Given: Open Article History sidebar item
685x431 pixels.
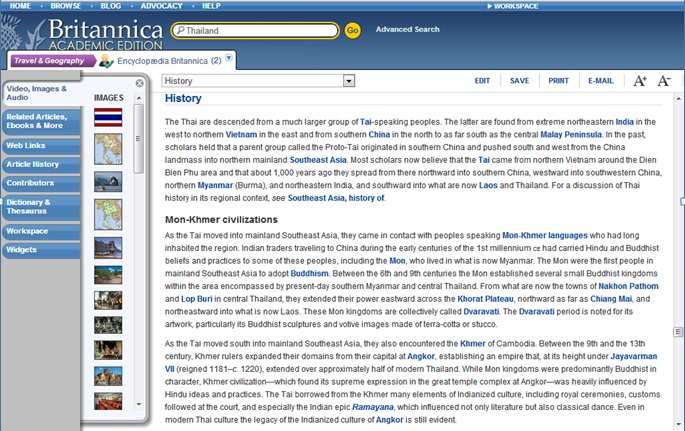Looking at the screenshot, I should coord(41,165).
